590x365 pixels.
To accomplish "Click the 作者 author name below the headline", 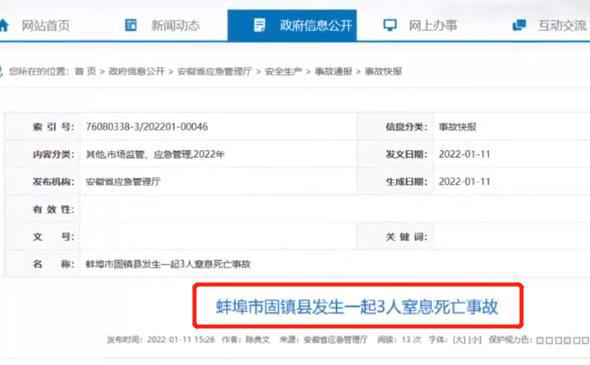I will click(258, 340).
